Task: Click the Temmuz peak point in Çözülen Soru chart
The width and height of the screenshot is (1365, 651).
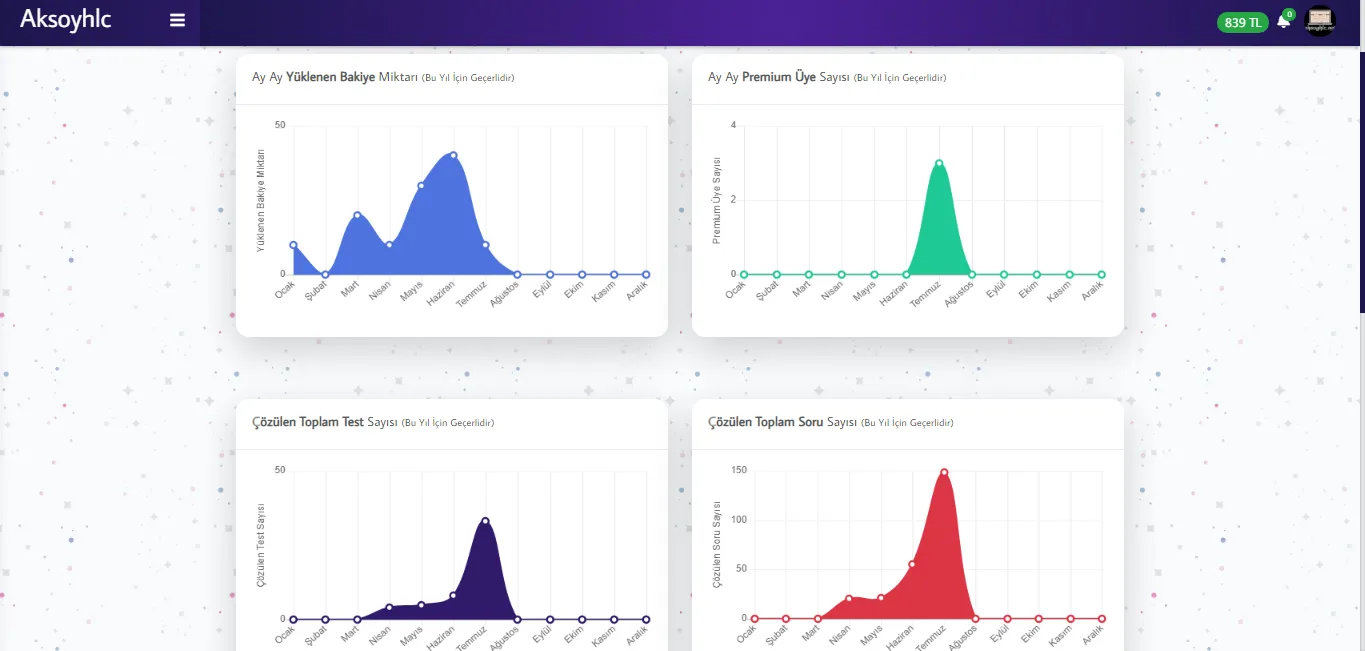Action: 944,472
